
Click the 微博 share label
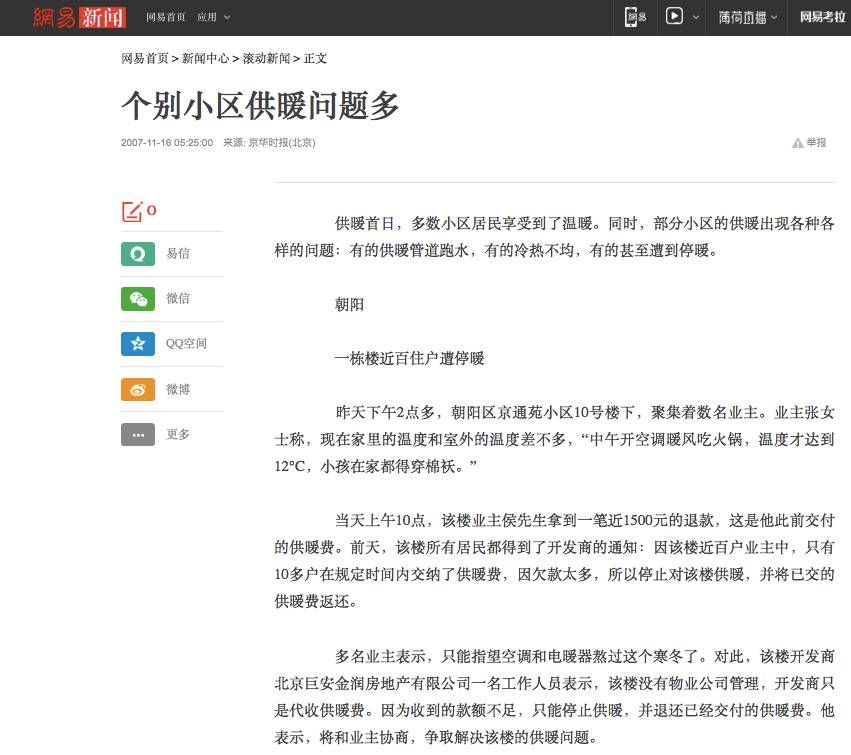tap(178, 389)
